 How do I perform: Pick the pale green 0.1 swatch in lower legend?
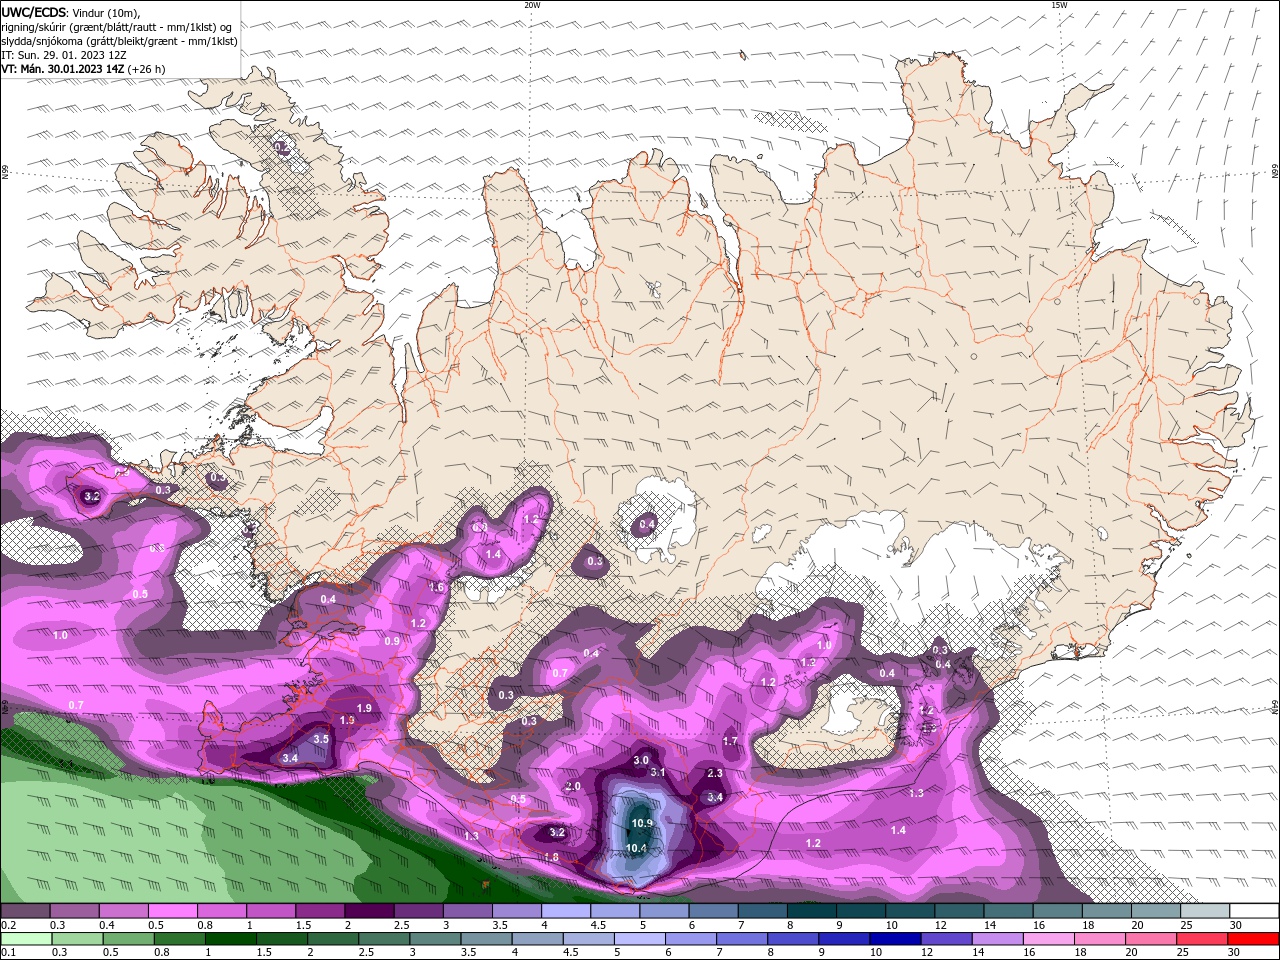coord(25,939)
